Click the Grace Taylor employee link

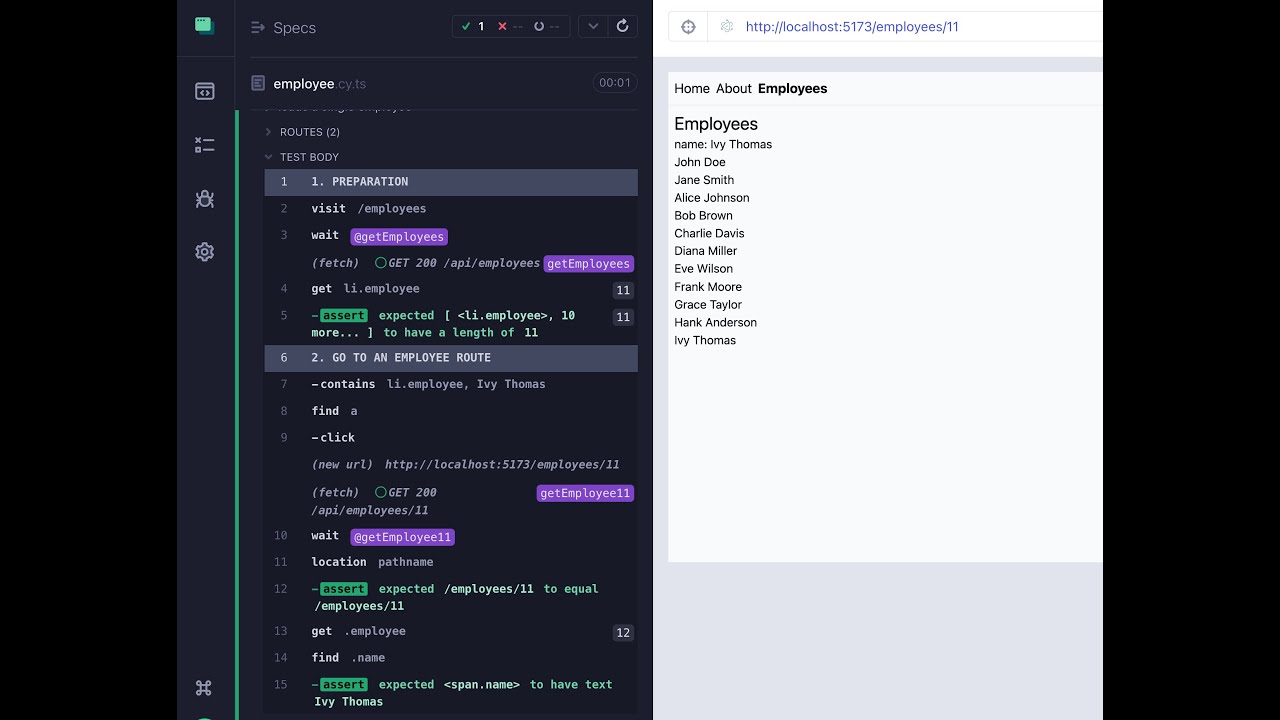(x=708, y=305)
